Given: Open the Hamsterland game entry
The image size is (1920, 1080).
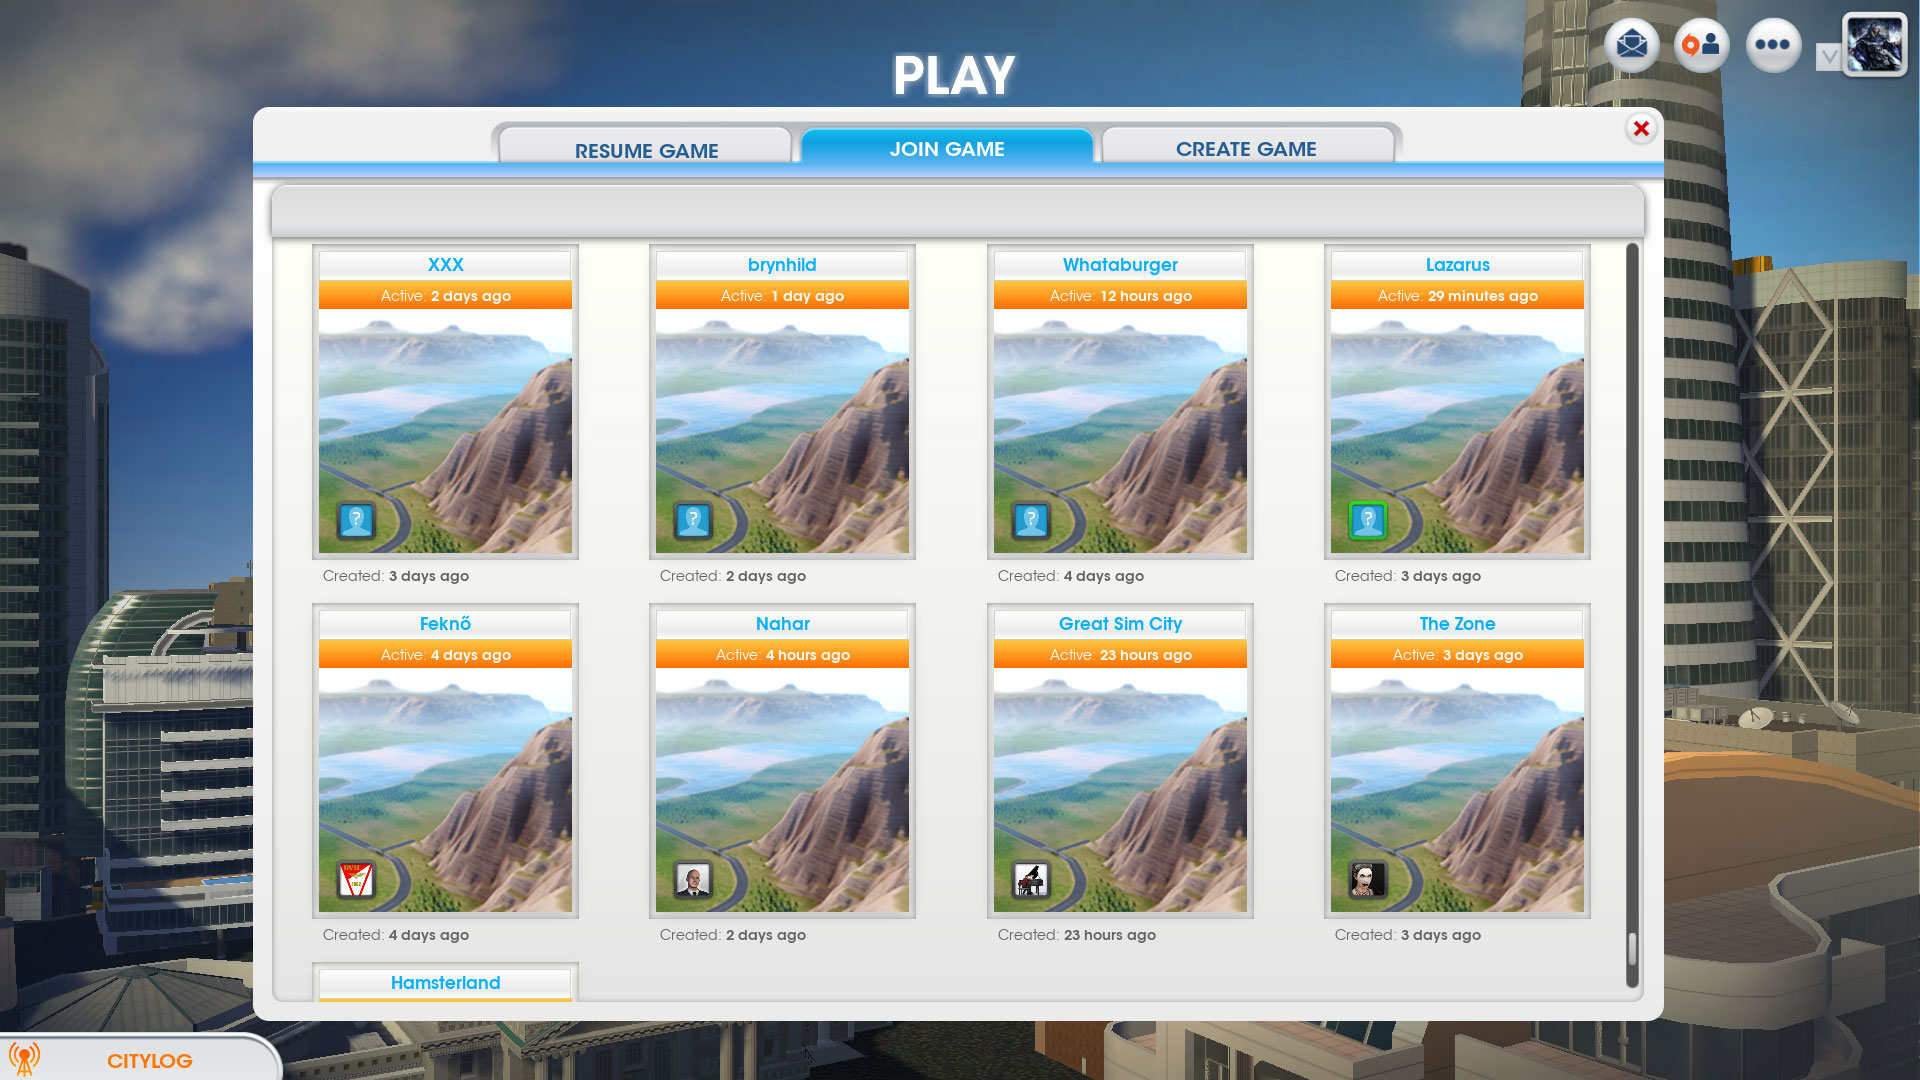Looking at the screenshot, I should 445,983.
